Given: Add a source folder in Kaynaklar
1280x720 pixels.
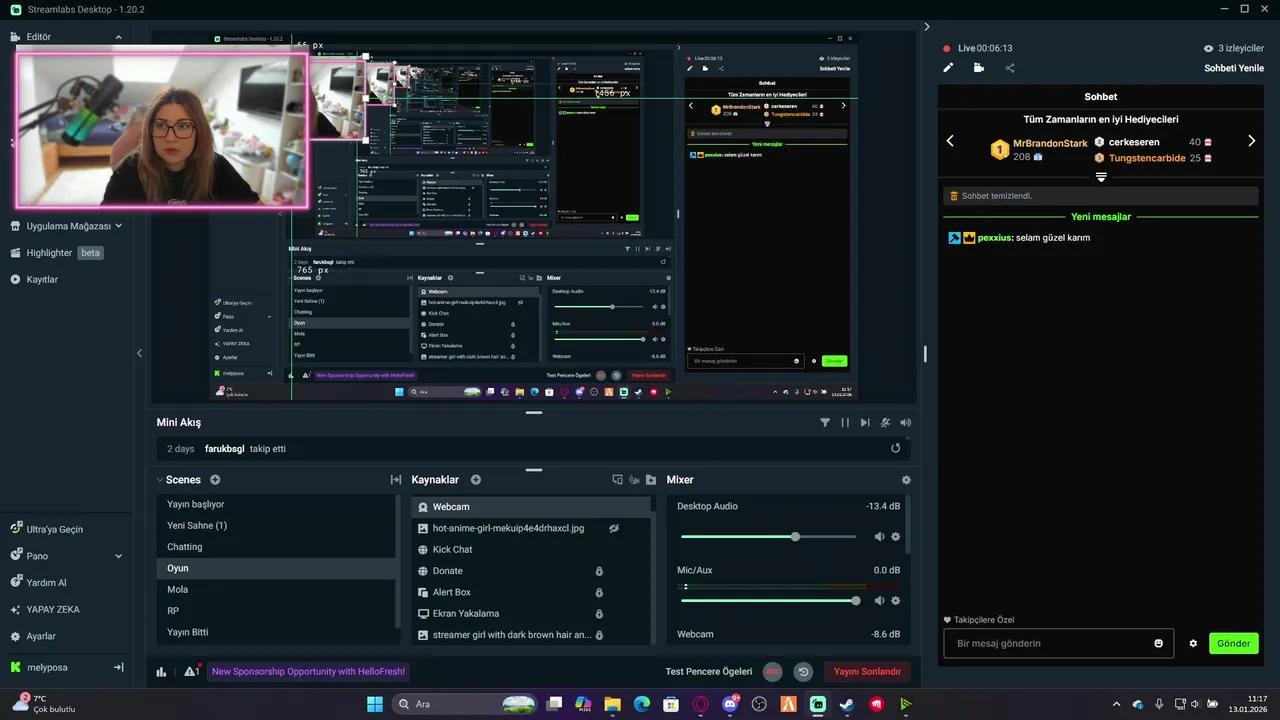Looking at the screenshot, I should pos(651,480).
